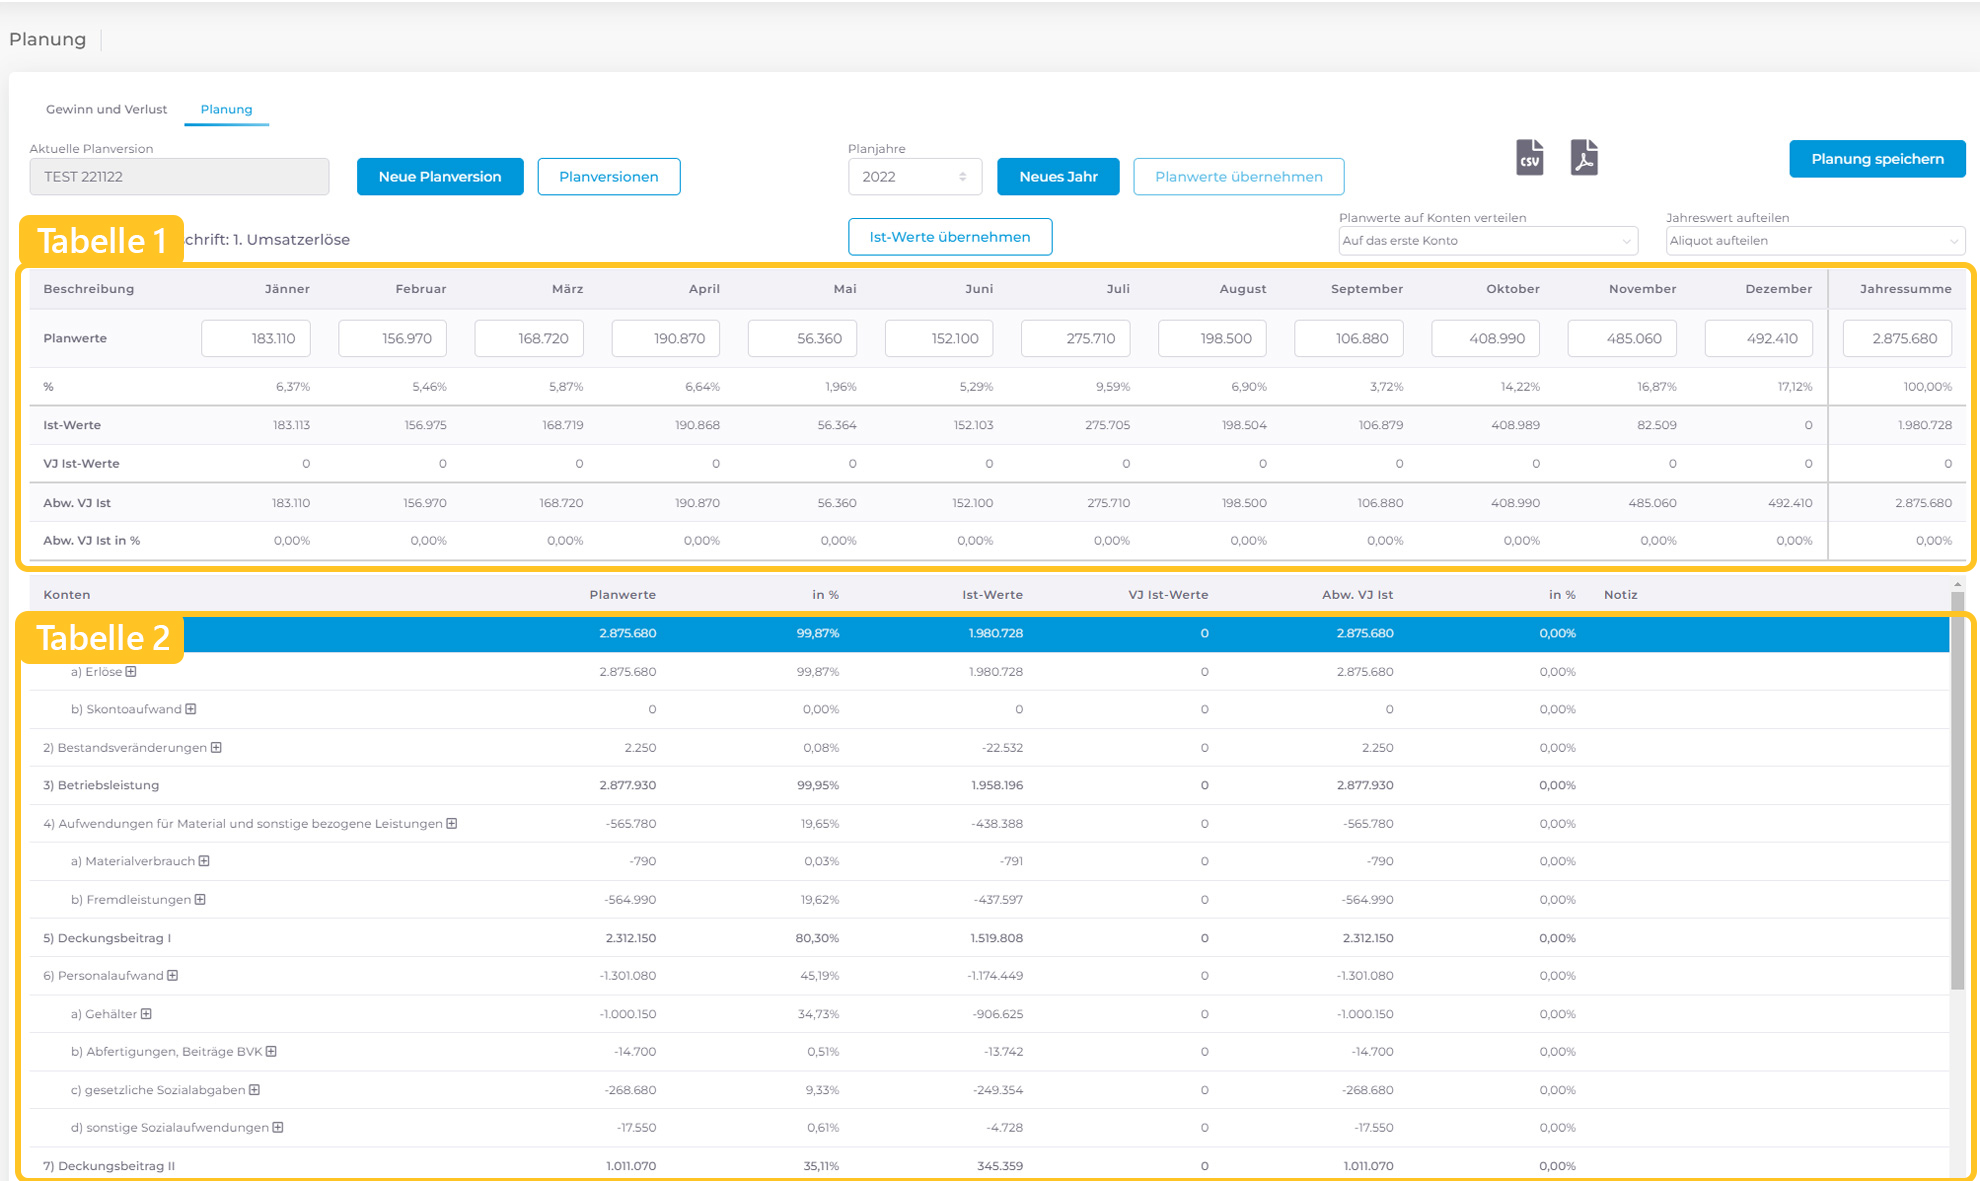Expand b) Abfertigungen, Beiträge BVK row
1980x1181 pixels.
271,1052
